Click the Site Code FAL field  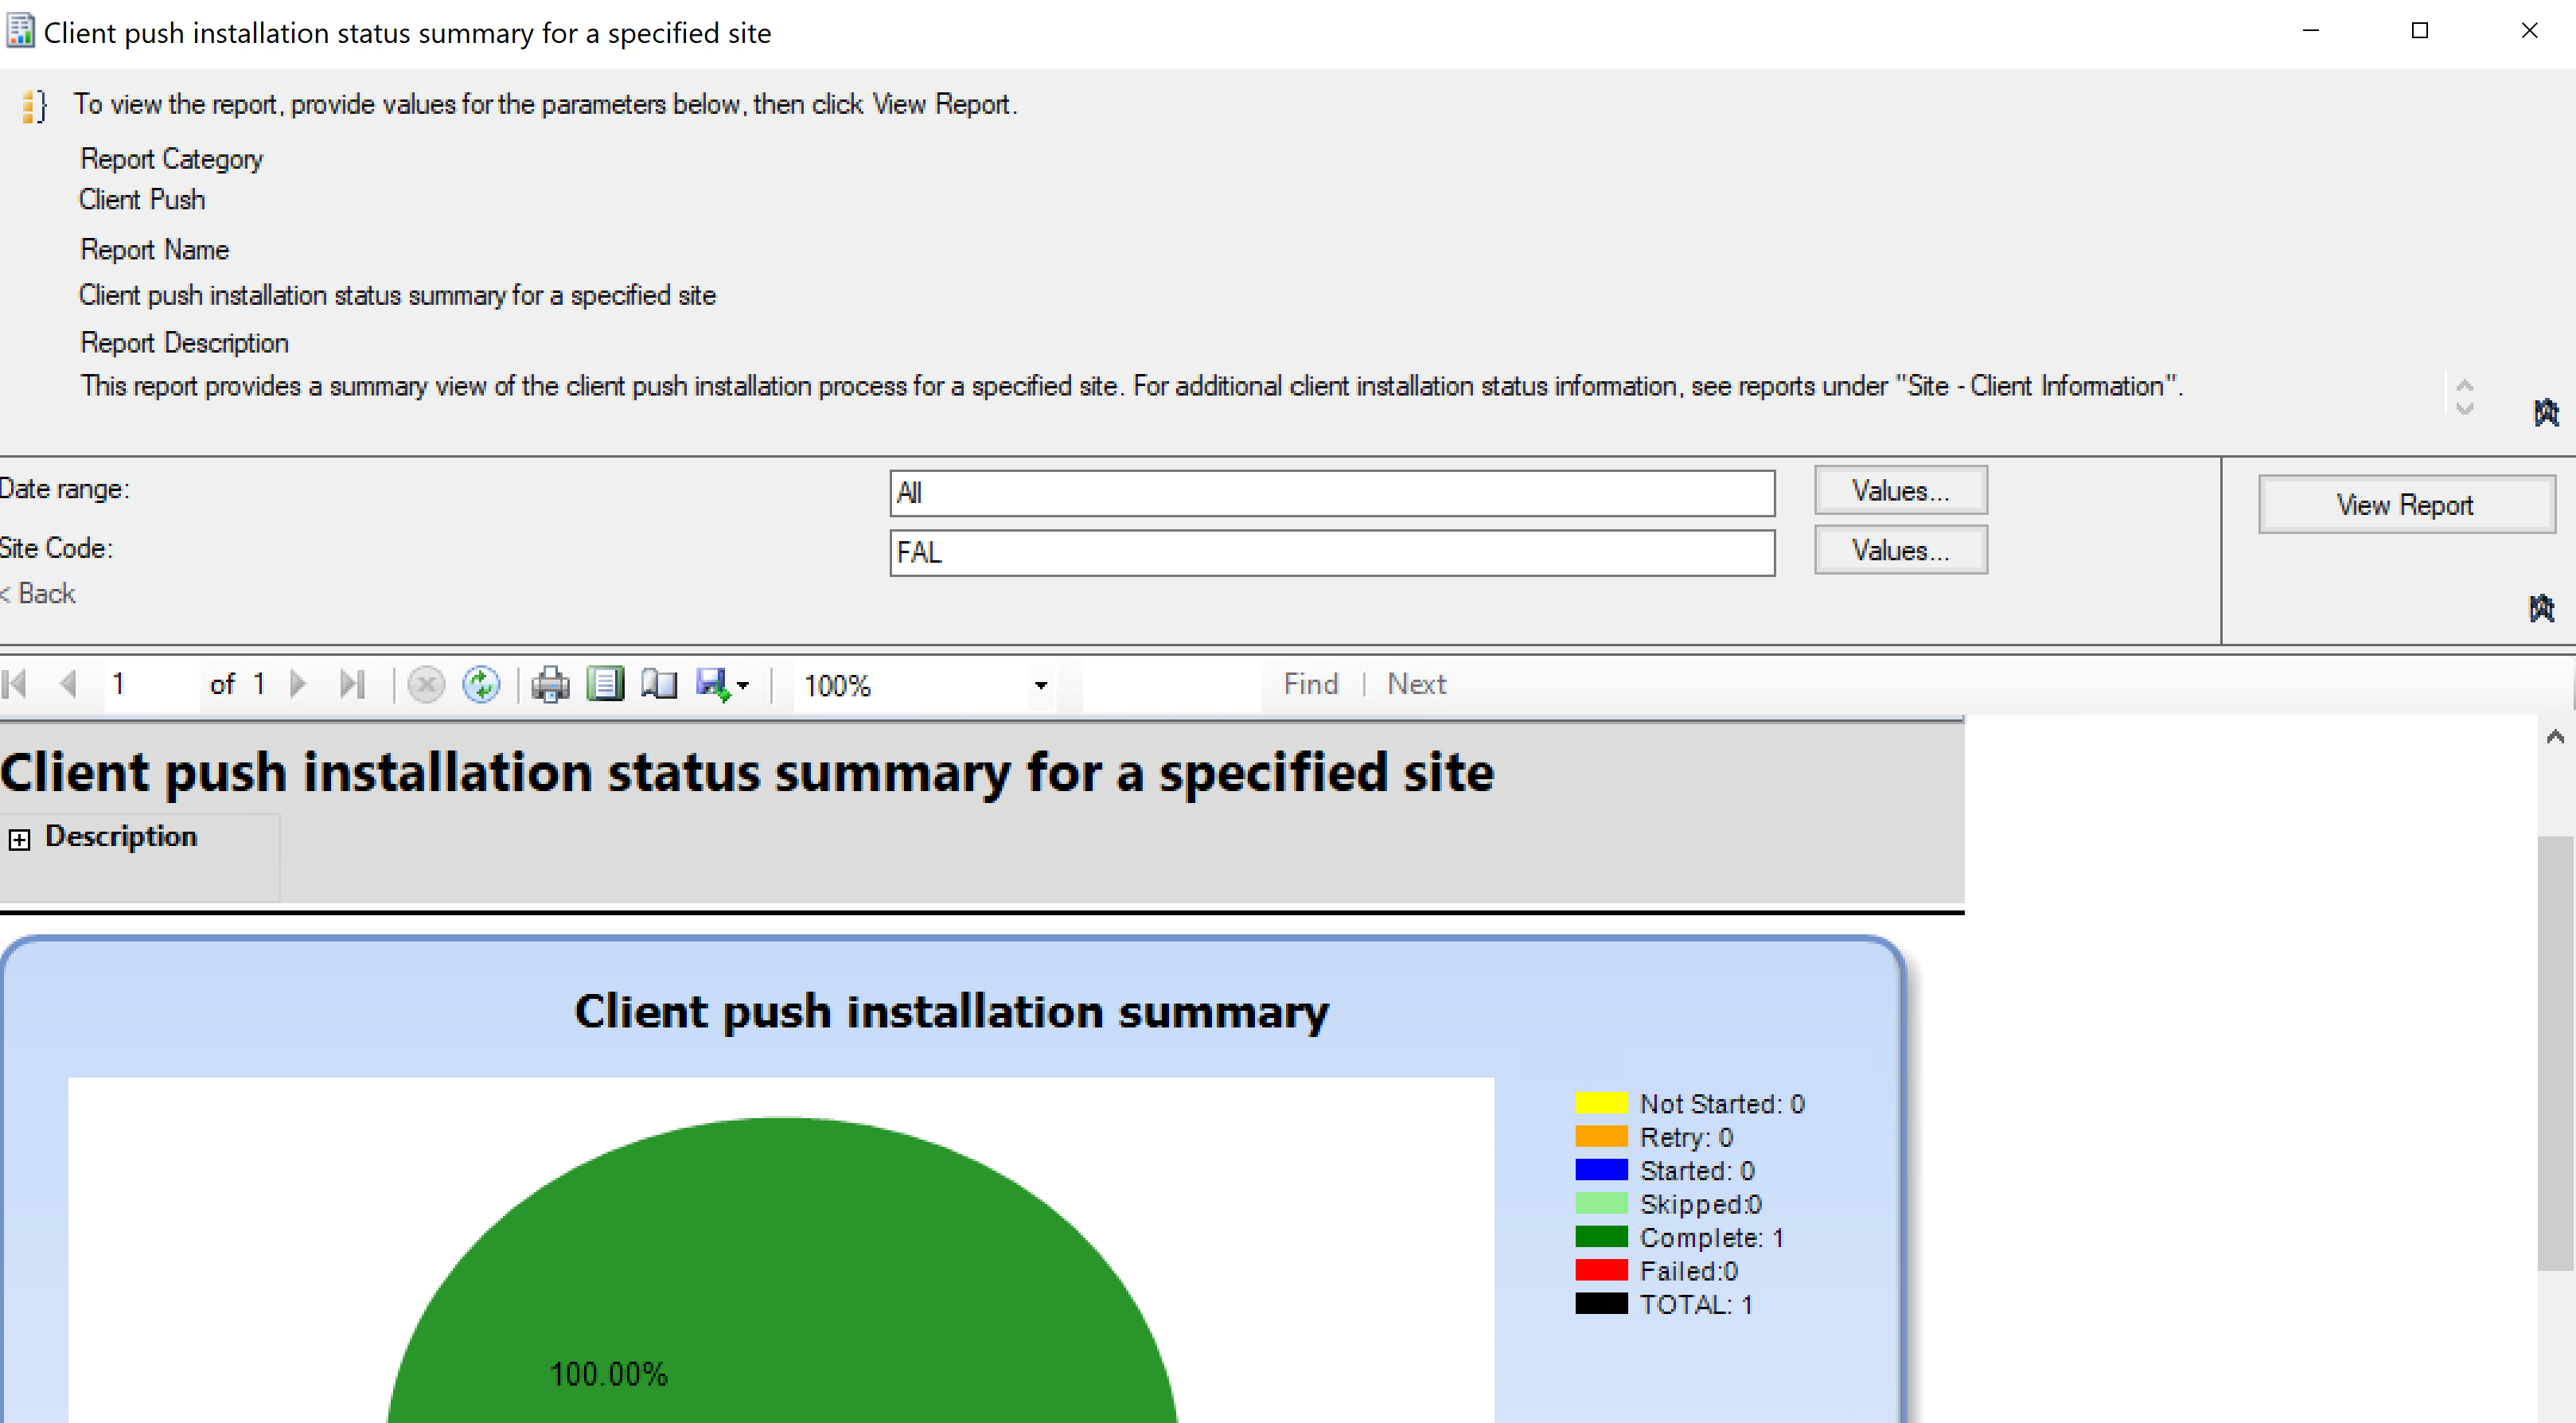pos(1331,553)
